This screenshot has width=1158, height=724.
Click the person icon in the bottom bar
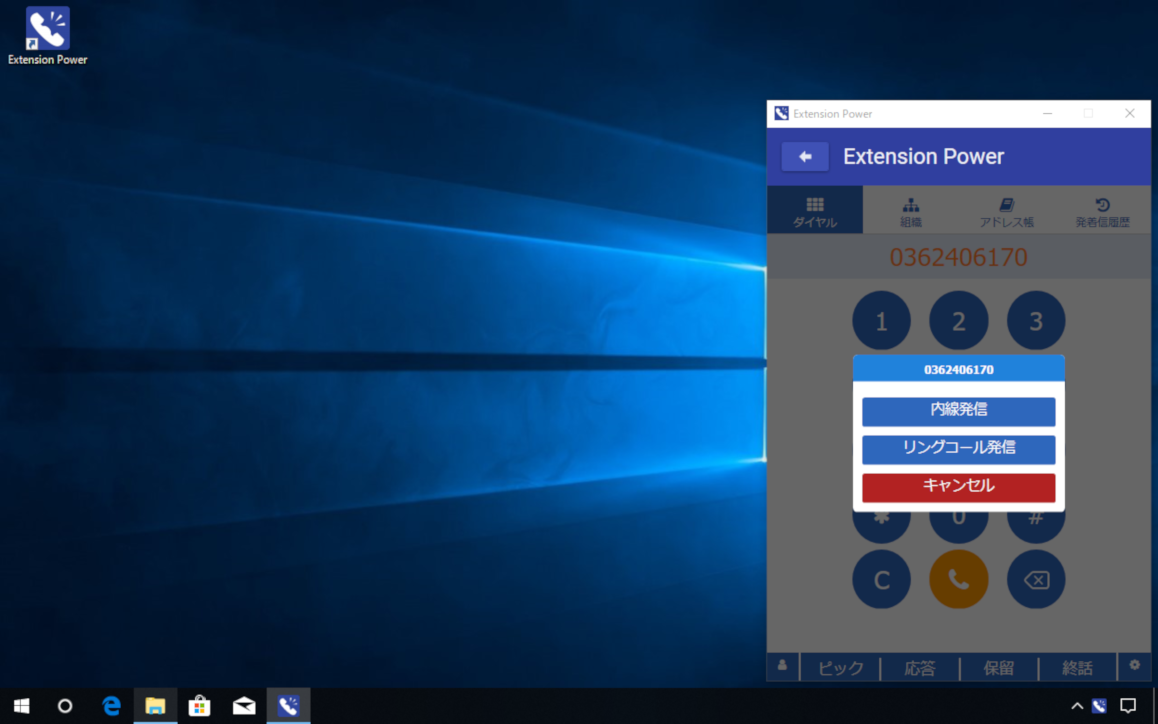tap(782, 665)
